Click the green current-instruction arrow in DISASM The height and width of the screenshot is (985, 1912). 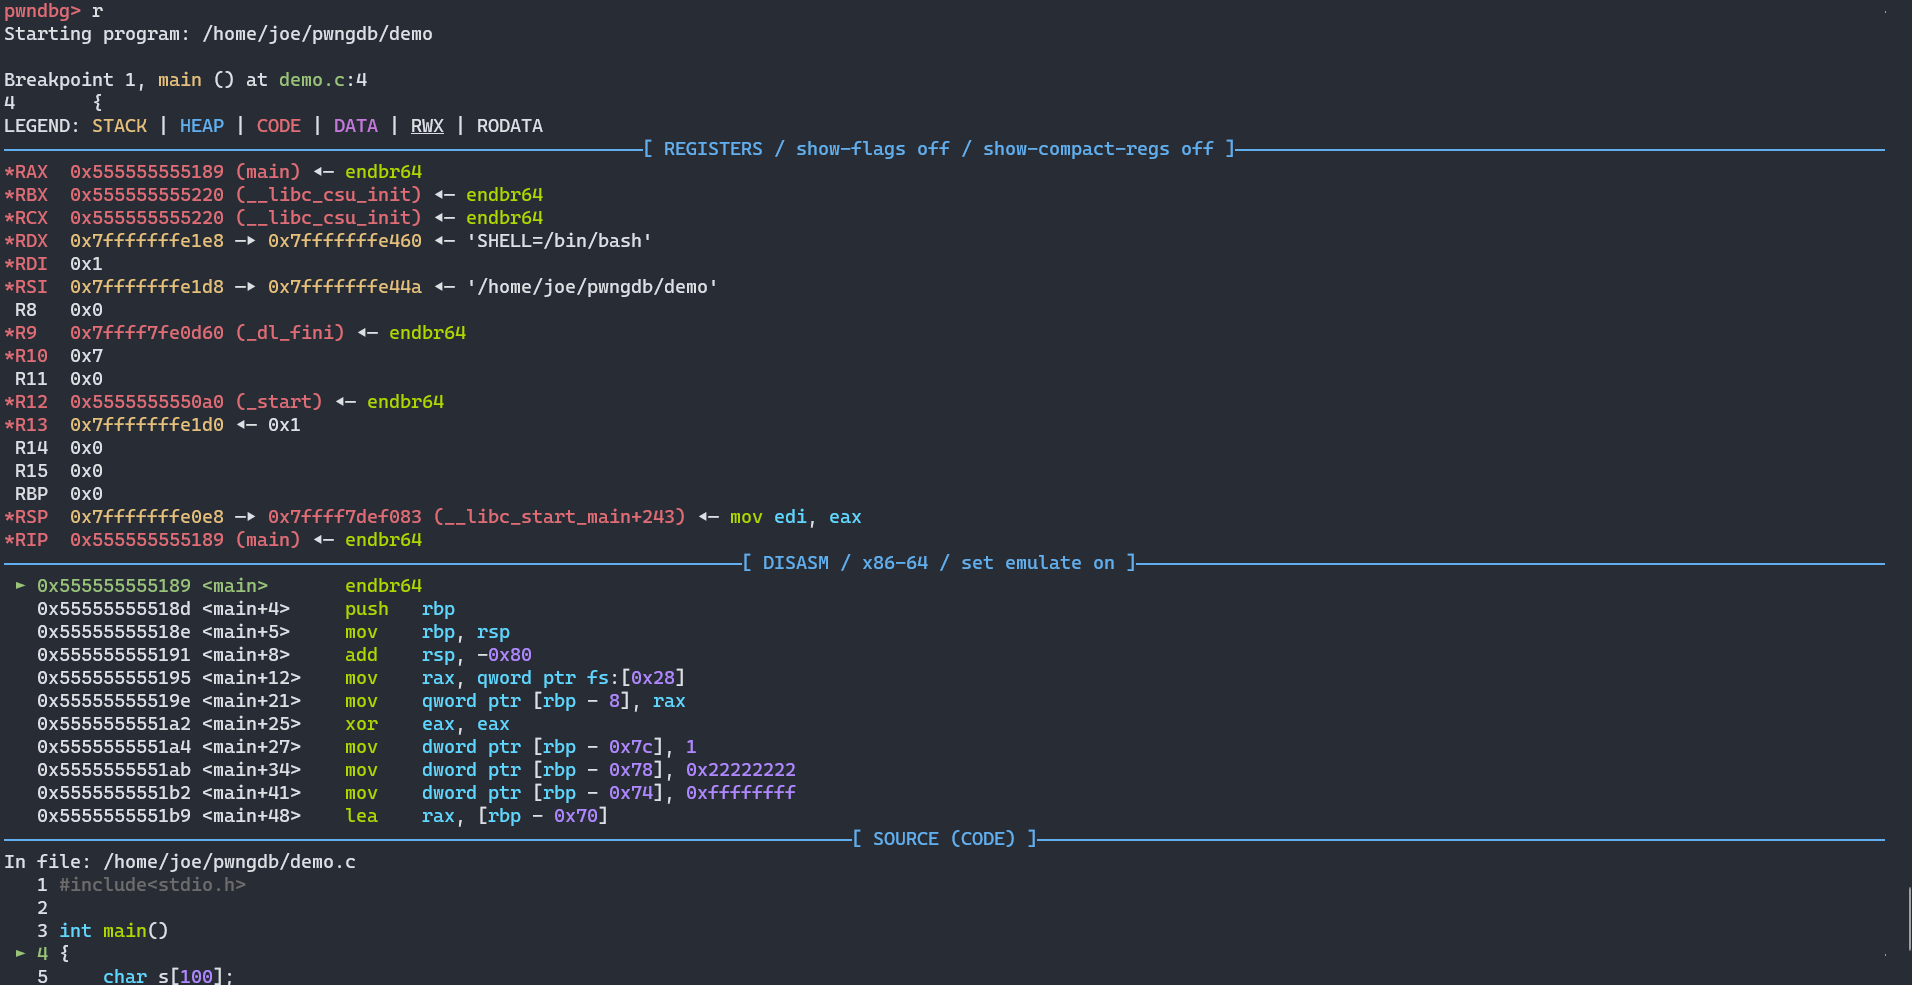tap(20, 586)
